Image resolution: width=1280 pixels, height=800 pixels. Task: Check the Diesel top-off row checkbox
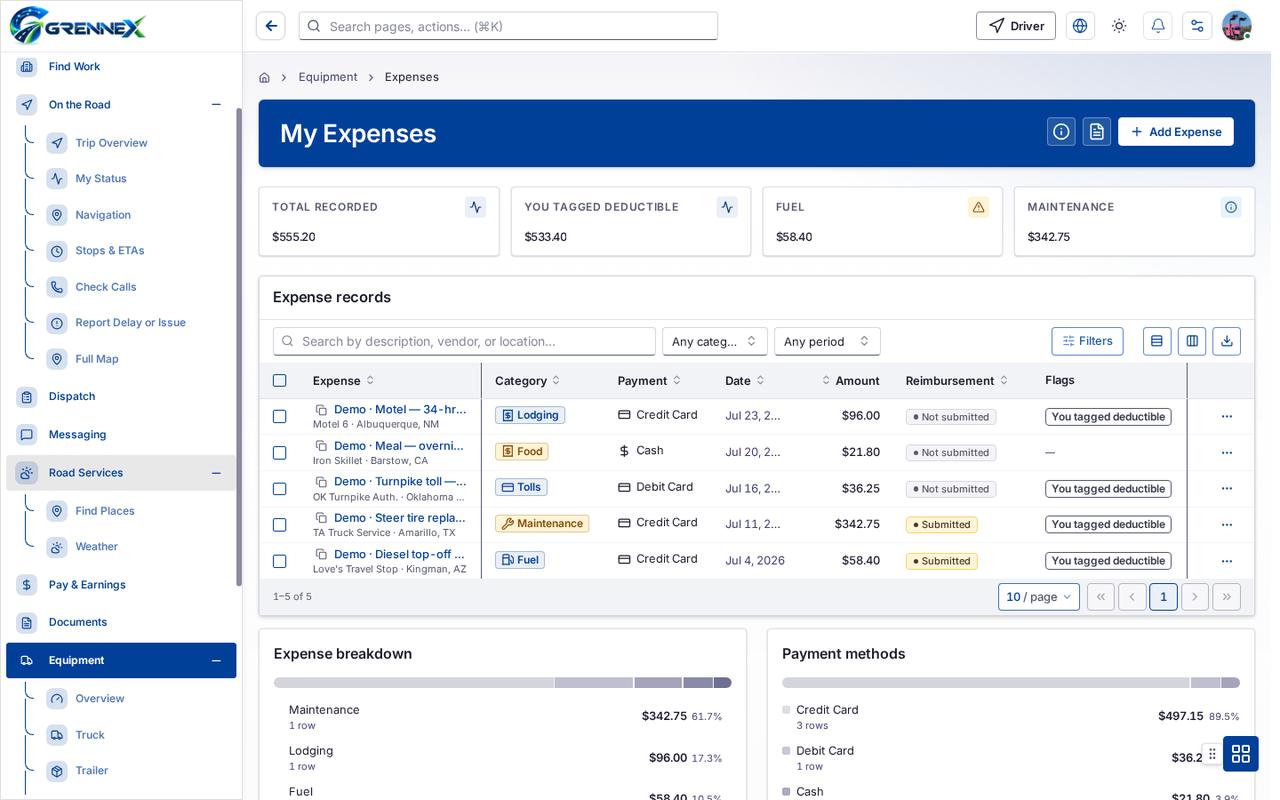tap(280, 561)
